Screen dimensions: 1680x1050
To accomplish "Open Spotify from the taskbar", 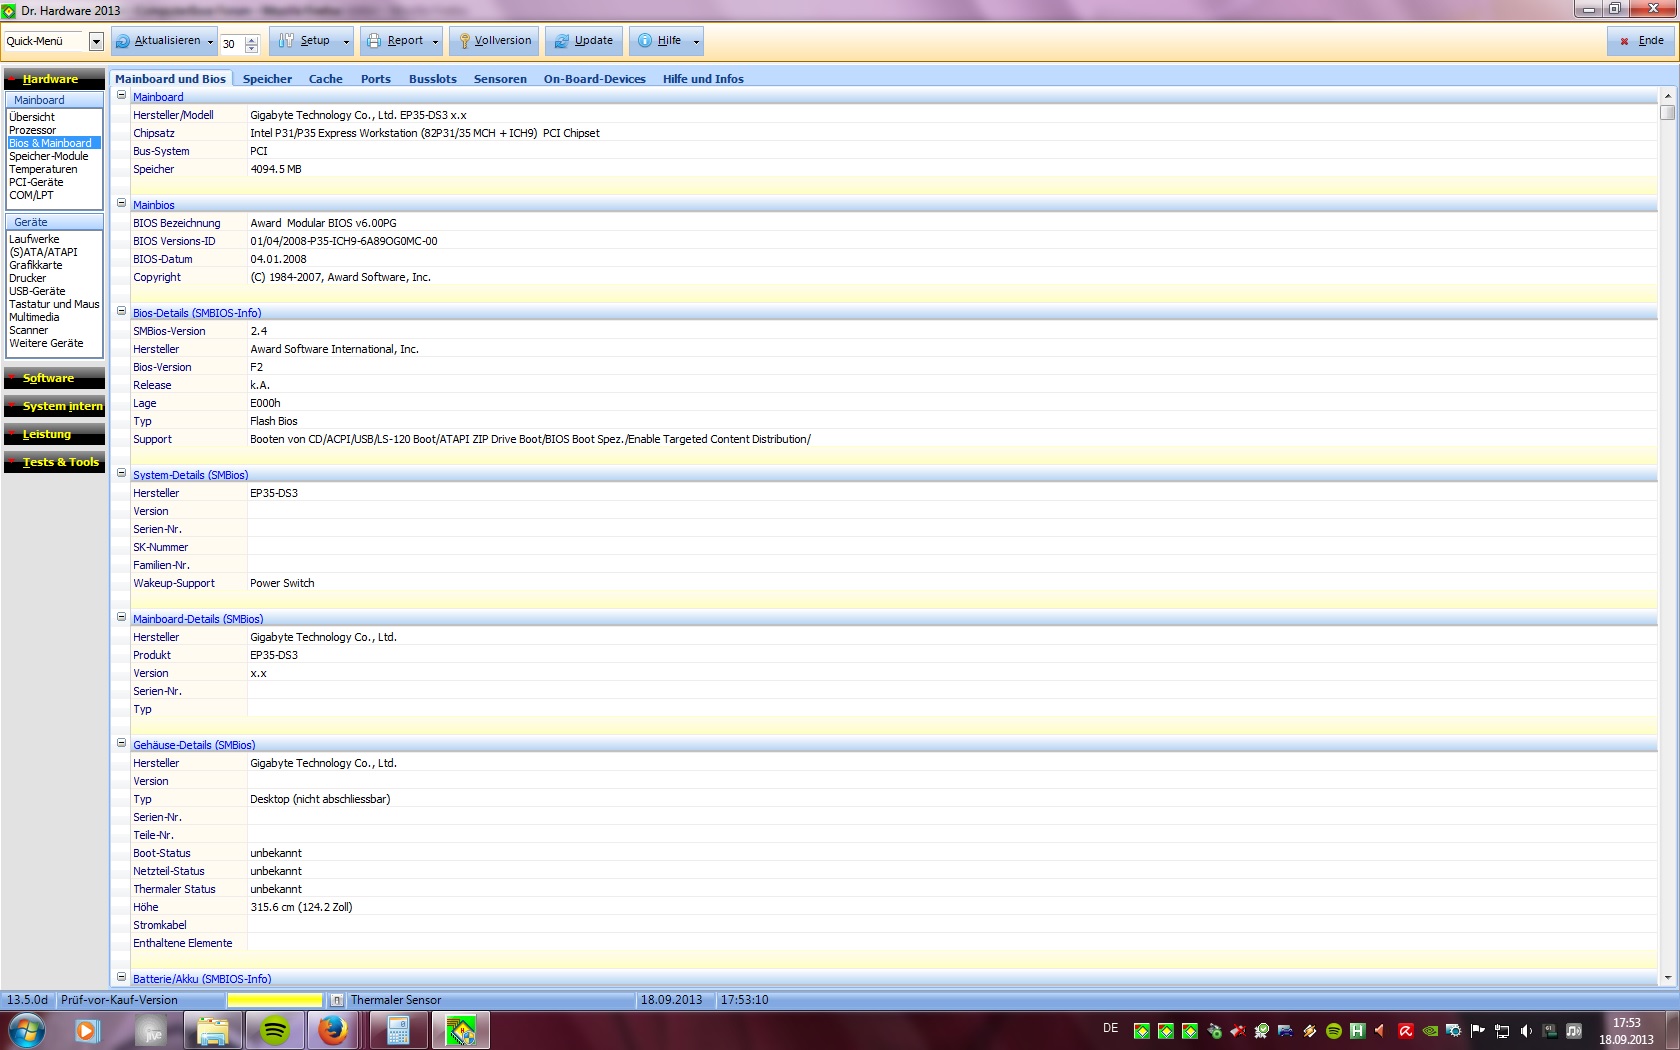I will (274, 1030).
